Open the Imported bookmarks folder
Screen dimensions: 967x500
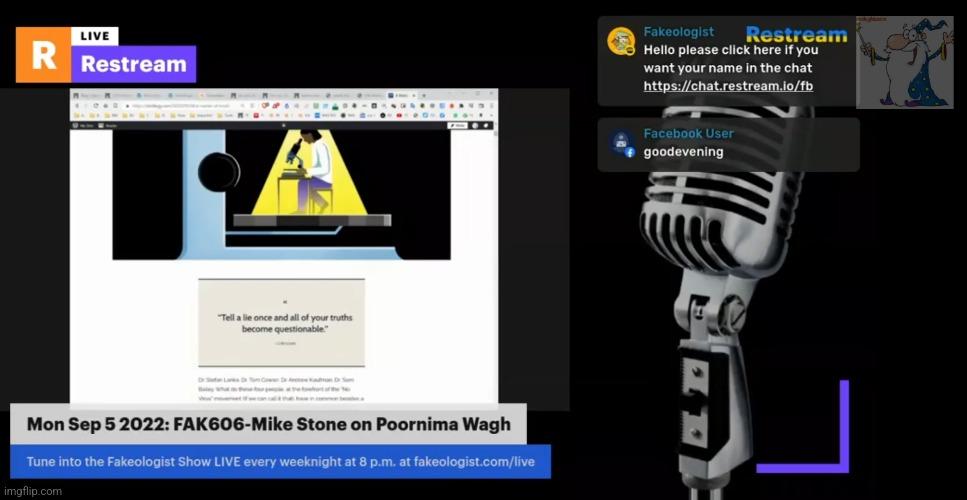[x=200, y=115]
